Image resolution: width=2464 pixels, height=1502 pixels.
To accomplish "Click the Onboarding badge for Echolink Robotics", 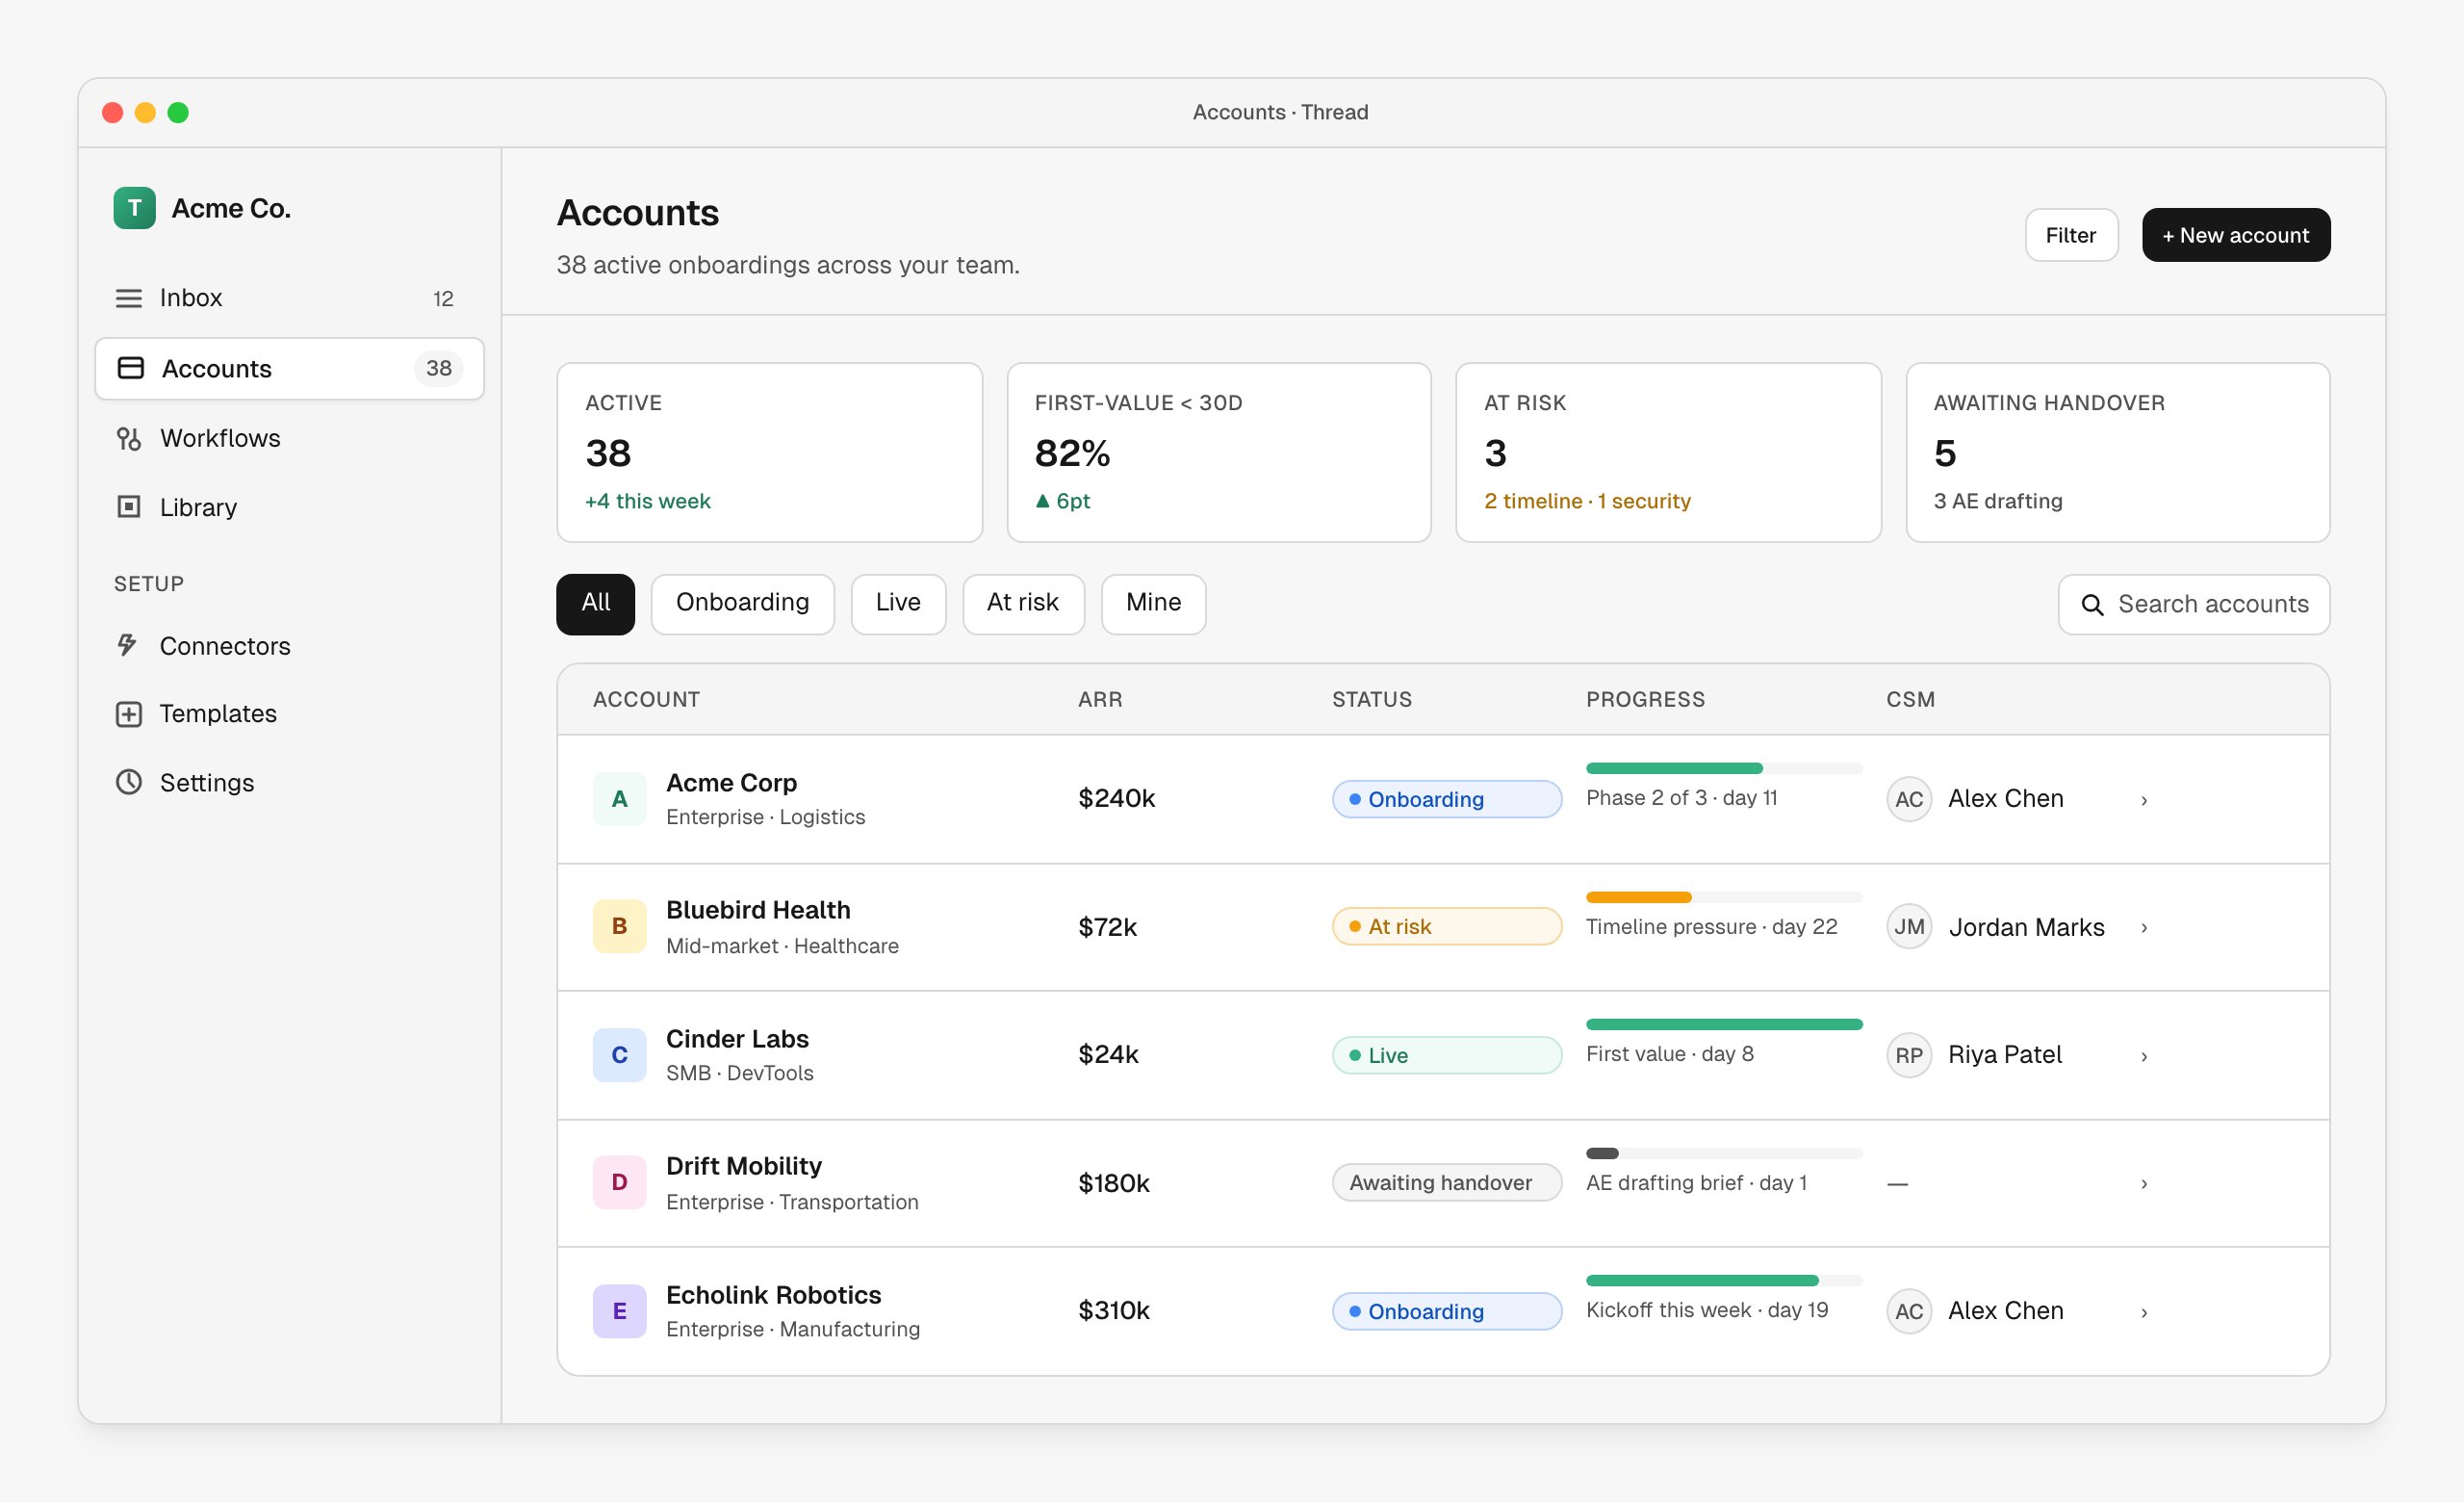I will tap(1446, 1311).
